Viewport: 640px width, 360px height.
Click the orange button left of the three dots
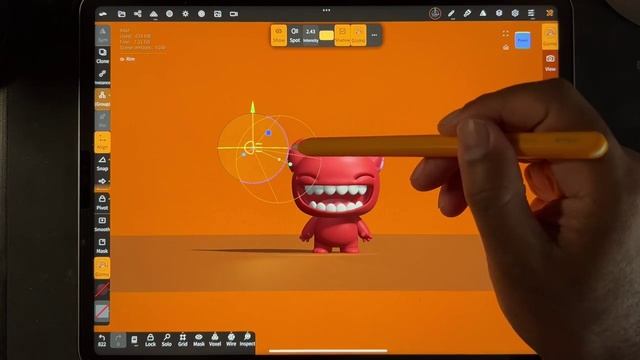358,35
